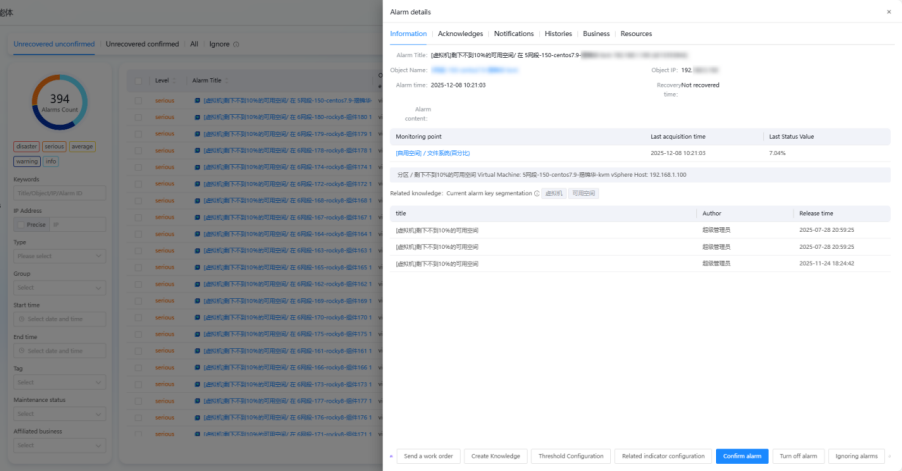Open the Histories tab
Image resolution: width=902 pixels, height=471 pixels.
point(558,34)
